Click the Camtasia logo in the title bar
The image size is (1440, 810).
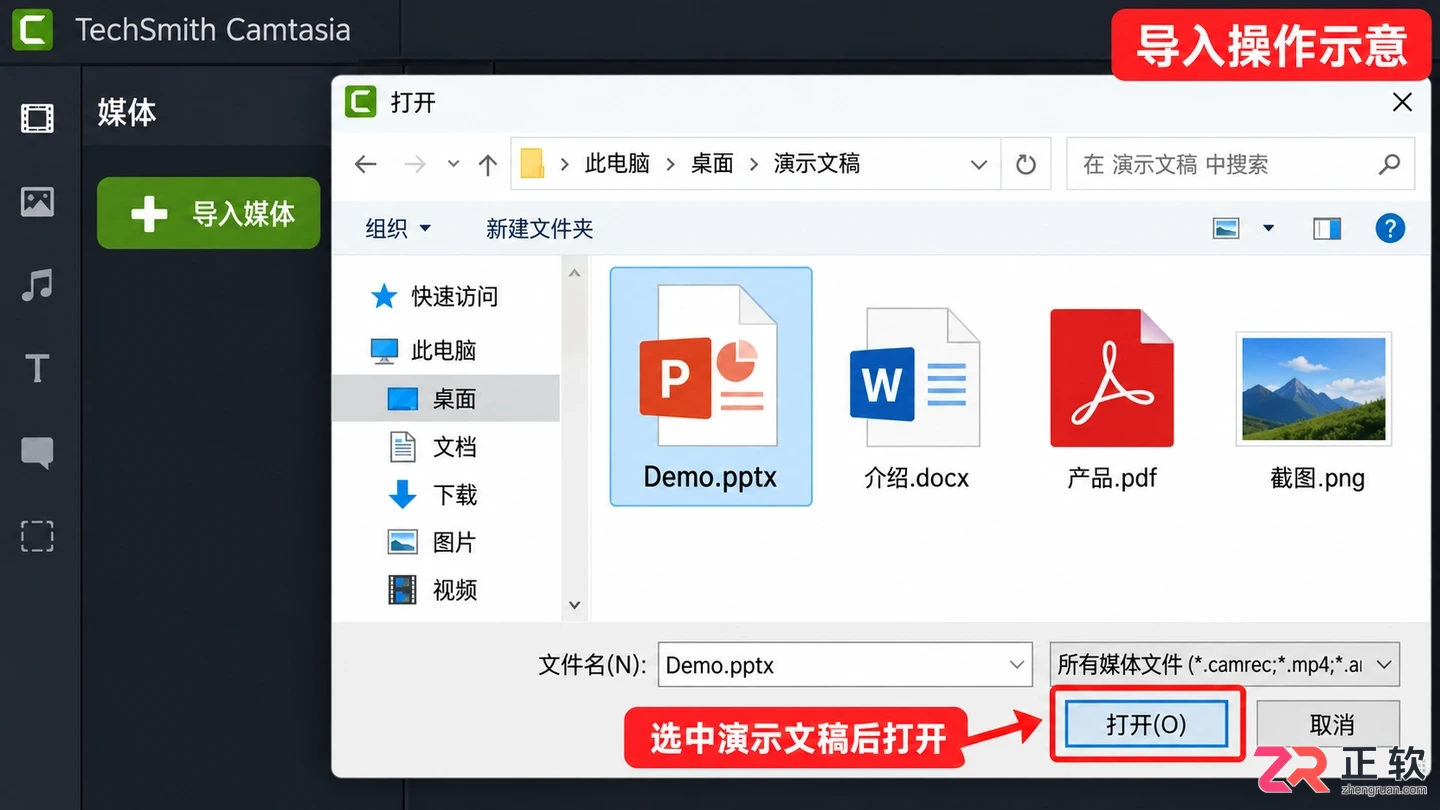click(32, 29)
